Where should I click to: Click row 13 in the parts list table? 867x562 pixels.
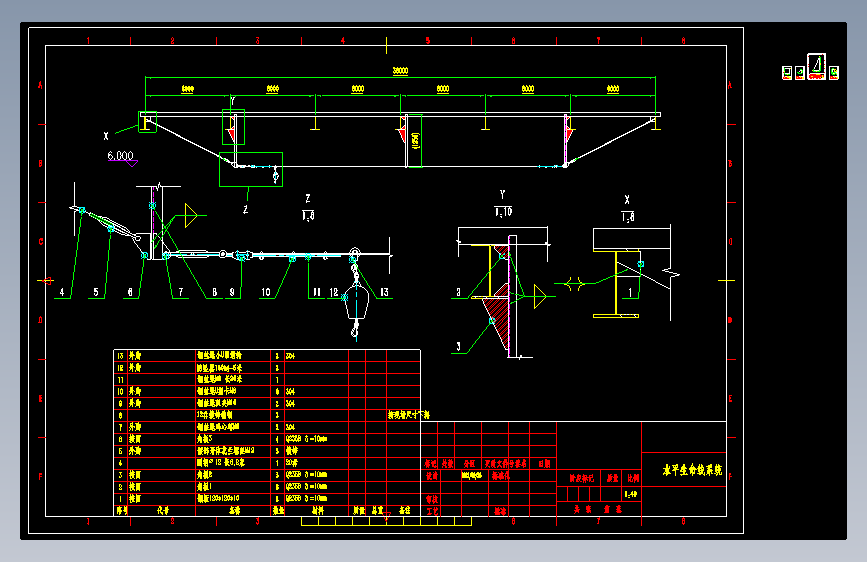pos(267,356)
